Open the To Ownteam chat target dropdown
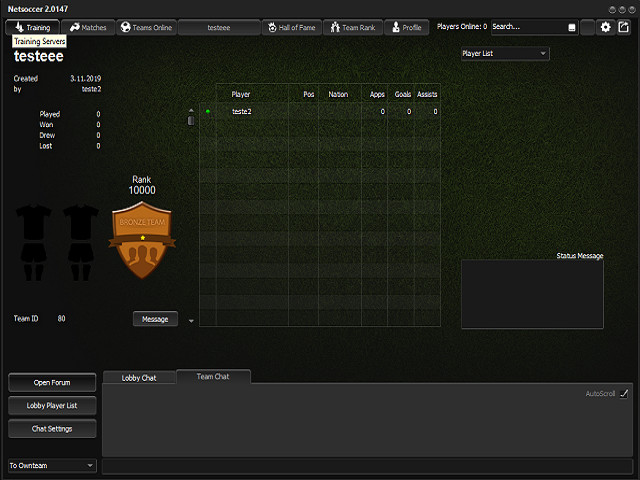Screen dimensions: 640x480 pyautogui.click(x=51, y=465)
